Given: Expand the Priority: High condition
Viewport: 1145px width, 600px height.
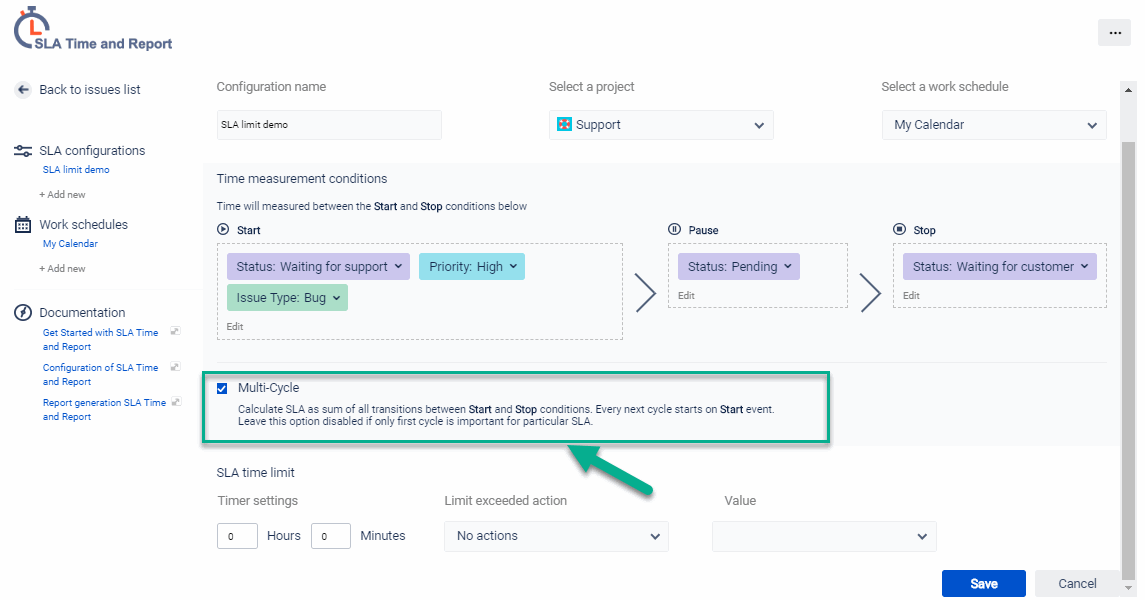Looking at the screenshot, I should pyautogui.click(x=472, y=266).
